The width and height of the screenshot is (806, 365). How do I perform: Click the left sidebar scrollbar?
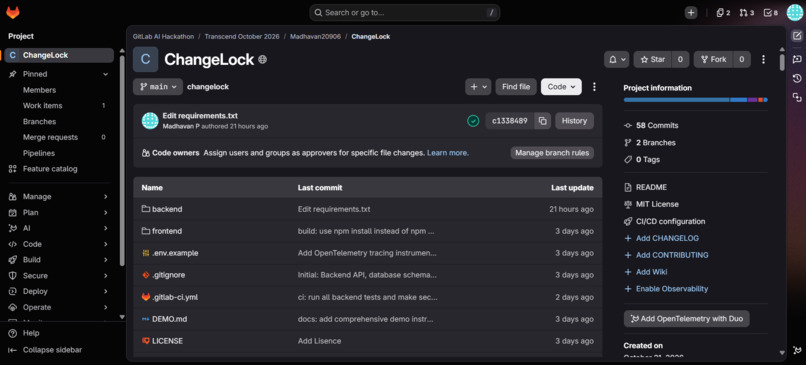point(122,159)
